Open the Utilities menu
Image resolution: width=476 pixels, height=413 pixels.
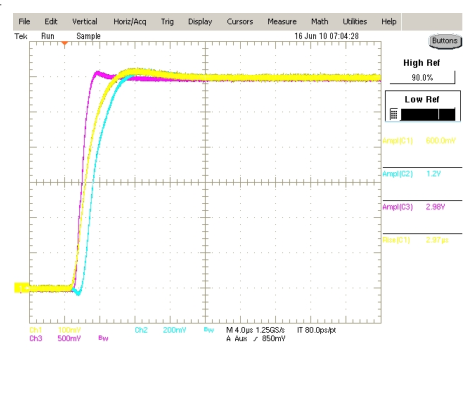pyautogui.click(x=355, y=22)
